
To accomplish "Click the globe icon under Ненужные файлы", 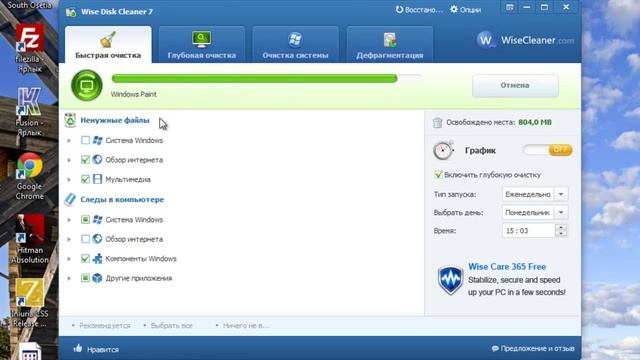I will pos(97,160).
